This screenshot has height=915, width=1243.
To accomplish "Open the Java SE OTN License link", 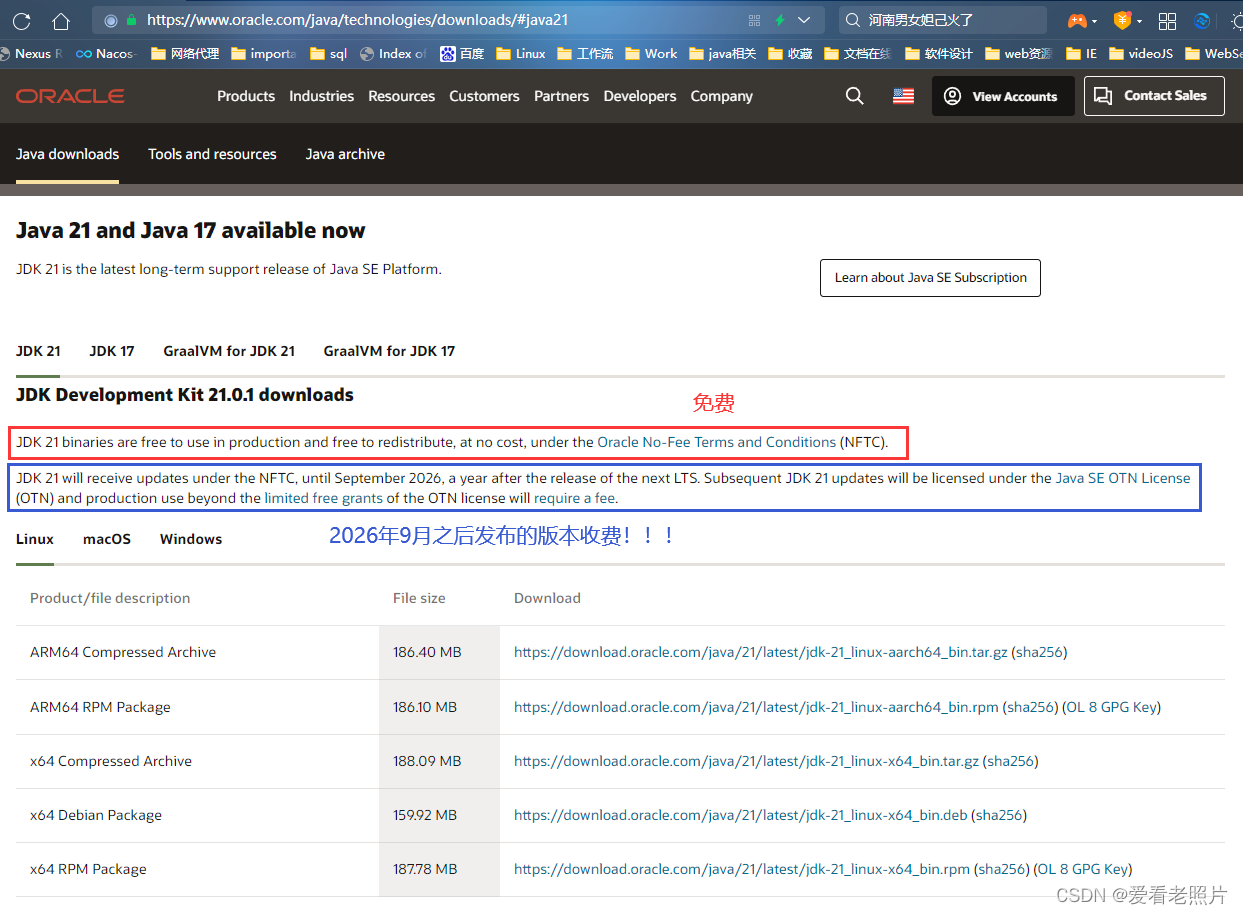I will point(1123,478).
